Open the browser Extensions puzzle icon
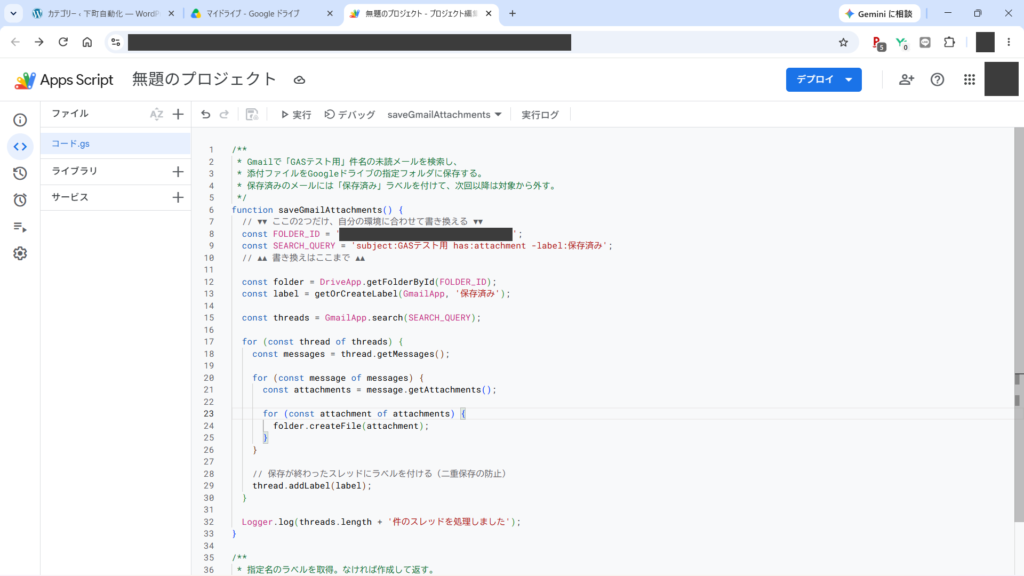Screen dimensions: 1024x576 pos(950,42)
